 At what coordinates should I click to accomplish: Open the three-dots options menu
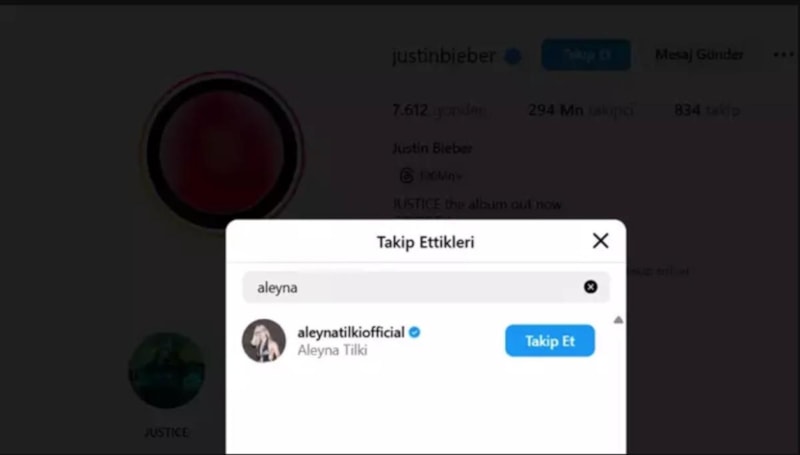(x=783, y=55)
